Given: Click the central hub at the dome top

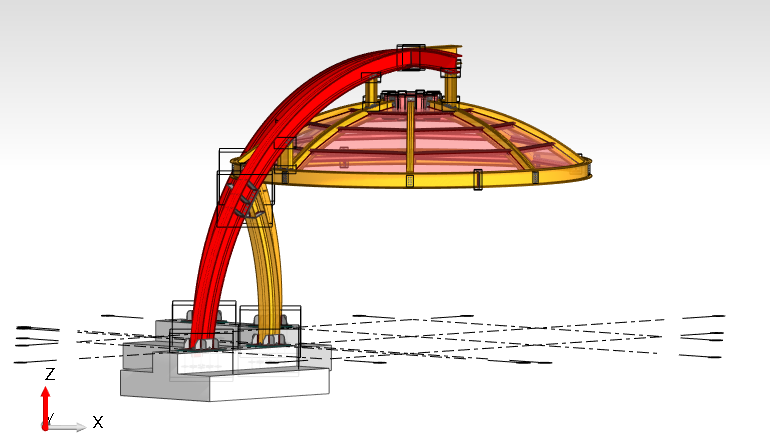Looking at the screenshot, I should (x=410, y=98).
